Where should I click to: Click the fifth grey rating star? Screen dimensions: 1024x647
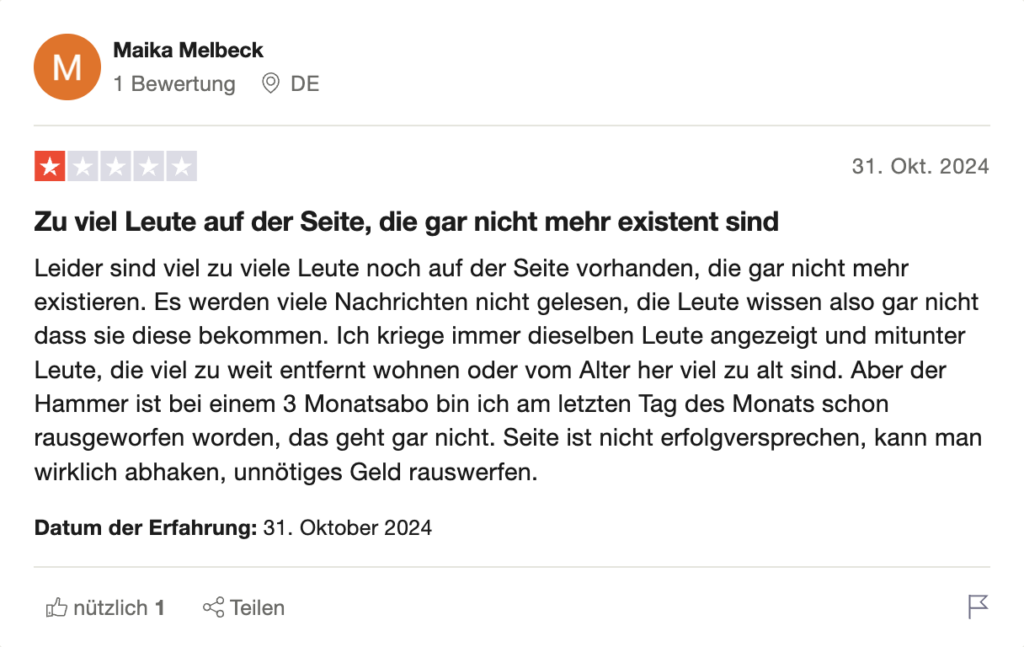pos(182,166)
